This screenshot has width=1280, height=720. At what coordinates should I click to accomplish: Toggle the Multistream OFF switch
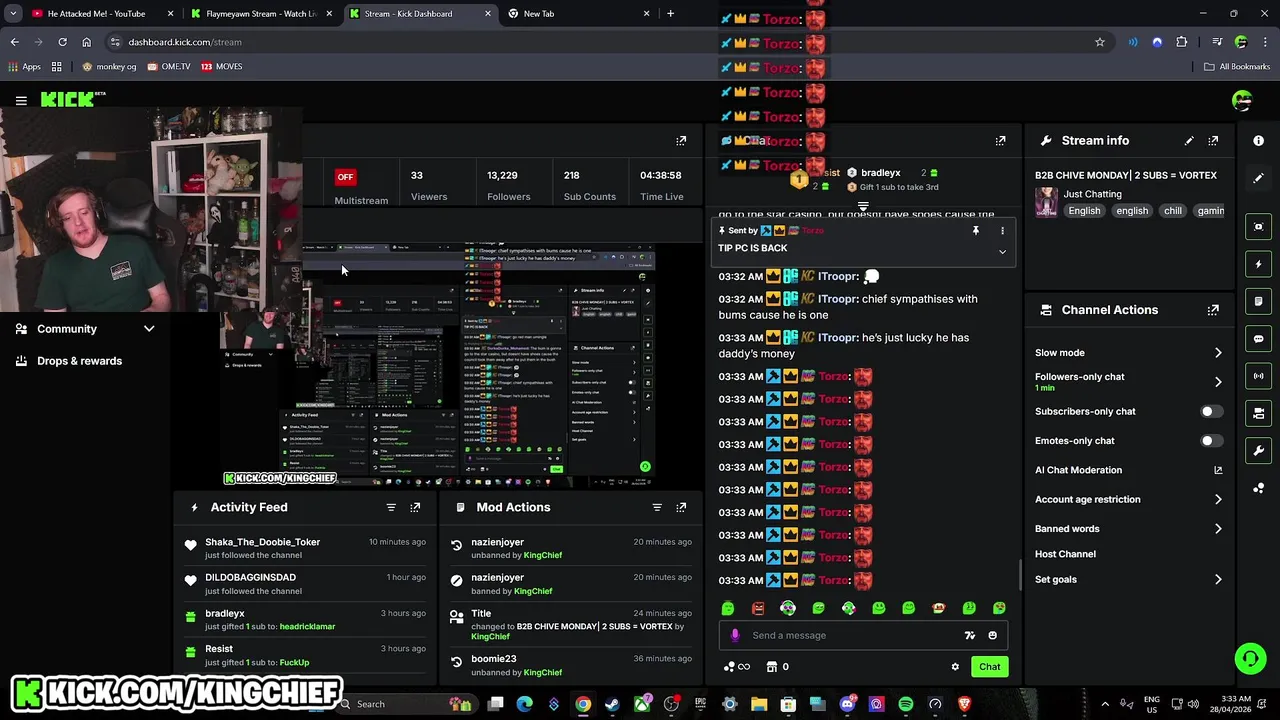pos(345,177)
